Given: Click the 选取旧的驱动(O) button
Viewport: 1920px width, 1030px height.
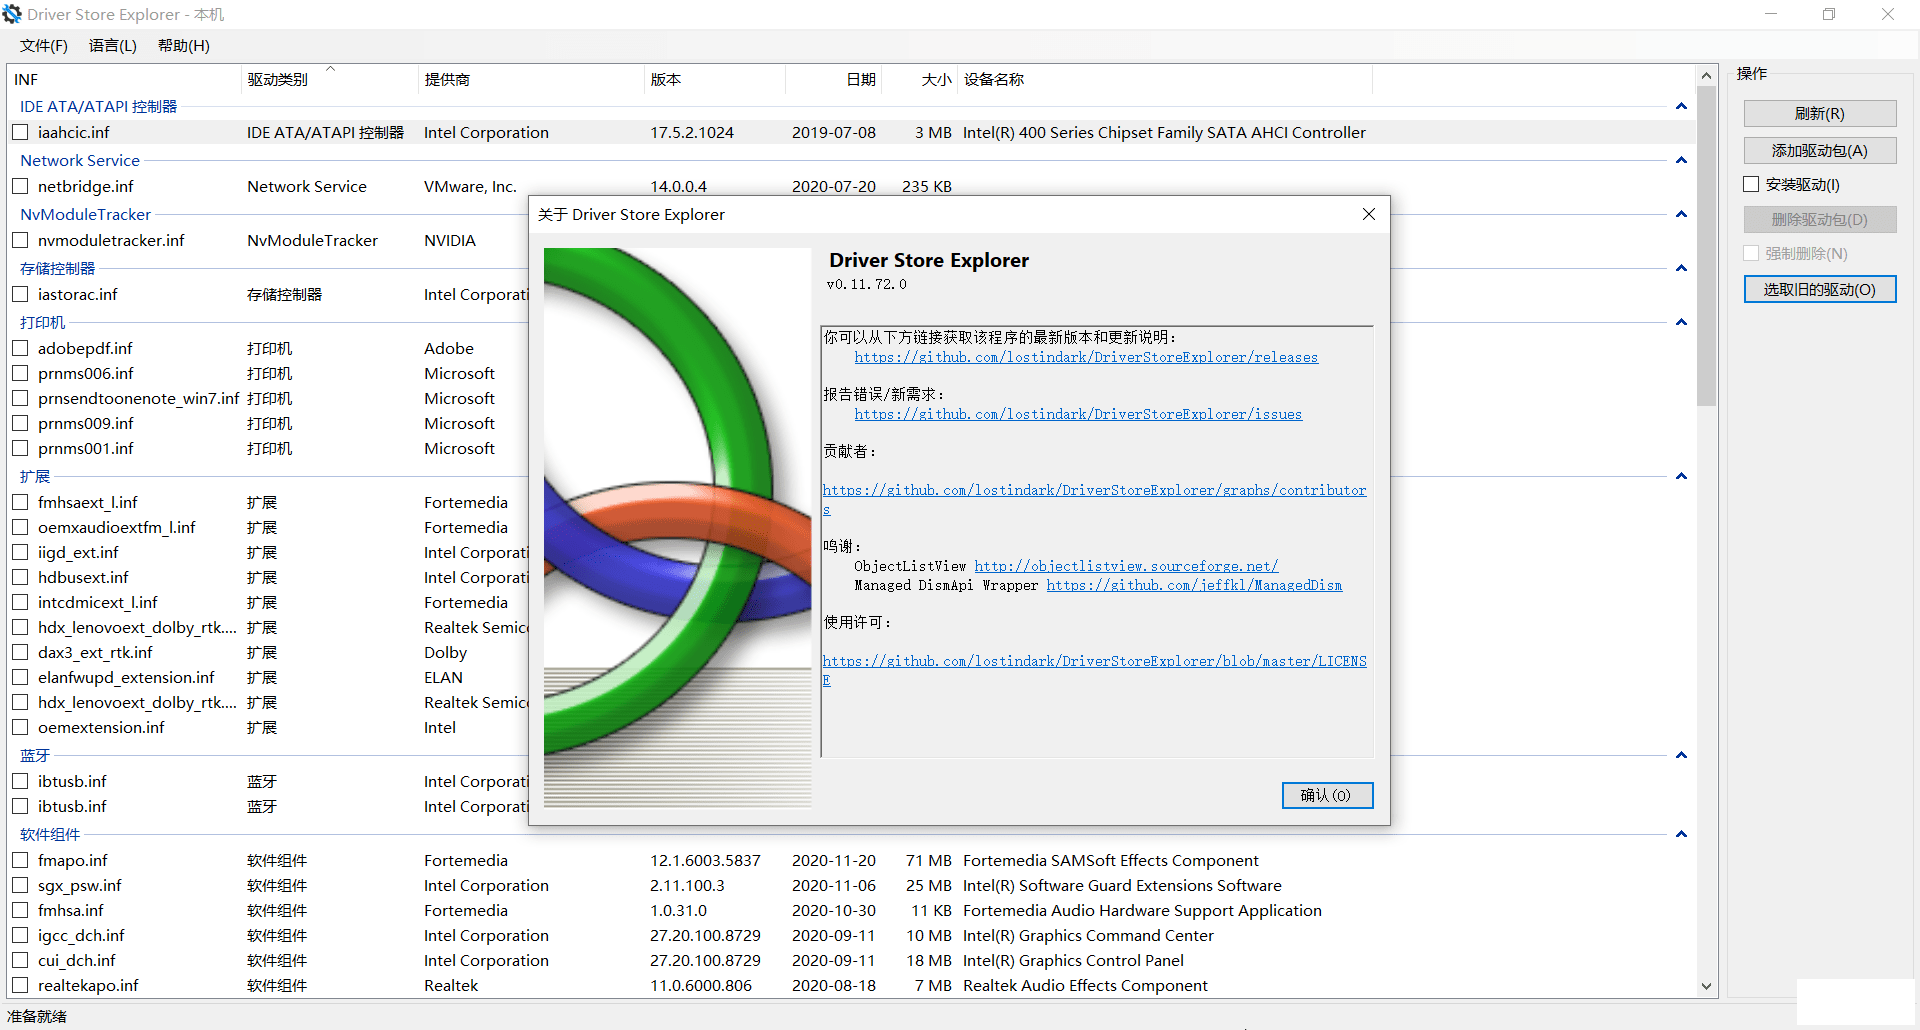Looking at the screenshot, I should pyautogui.click(x=1820, y=289).
